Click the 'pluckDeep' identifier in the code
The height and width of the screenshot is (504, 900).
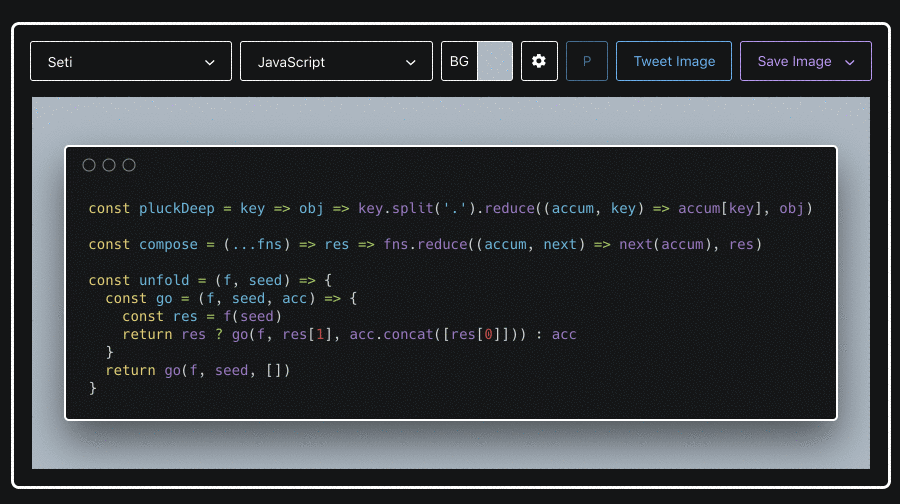pyautogui.click(x=177, y=208)
